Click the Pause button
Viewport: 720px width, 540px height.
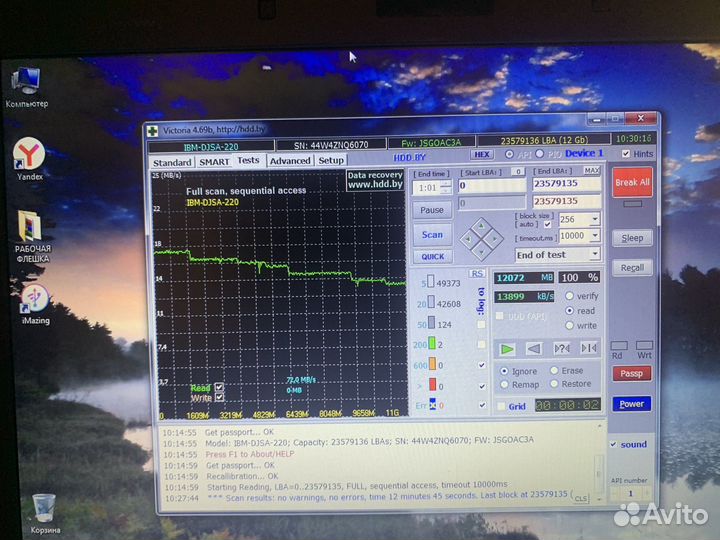click(432, 210)
